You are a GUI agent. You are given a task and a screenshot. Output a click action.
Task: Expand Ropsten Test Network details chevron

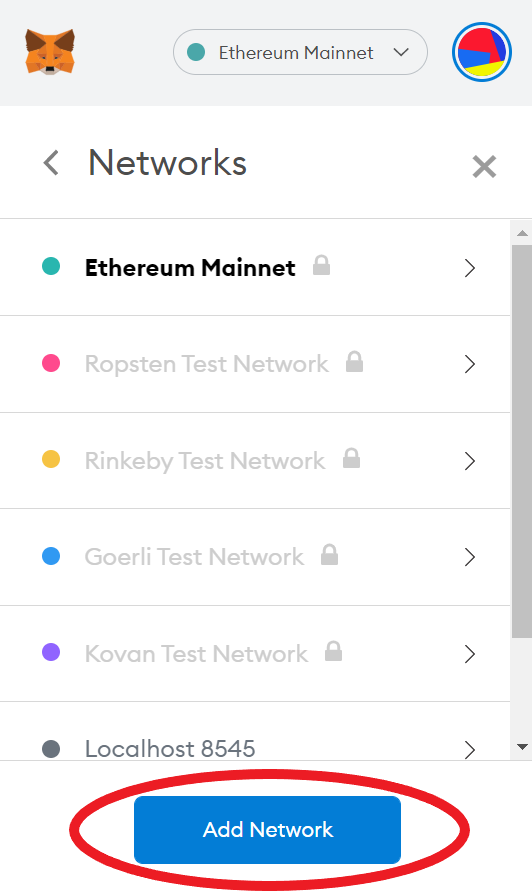pyautogui.click(x=470, y=364)
